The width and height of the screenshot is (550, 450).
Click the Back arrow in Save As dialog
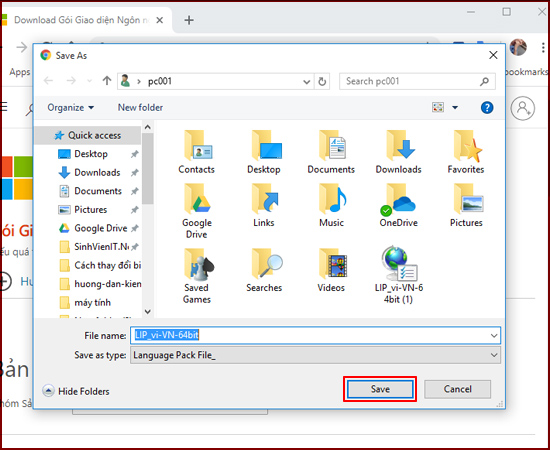tap(48, 81)
